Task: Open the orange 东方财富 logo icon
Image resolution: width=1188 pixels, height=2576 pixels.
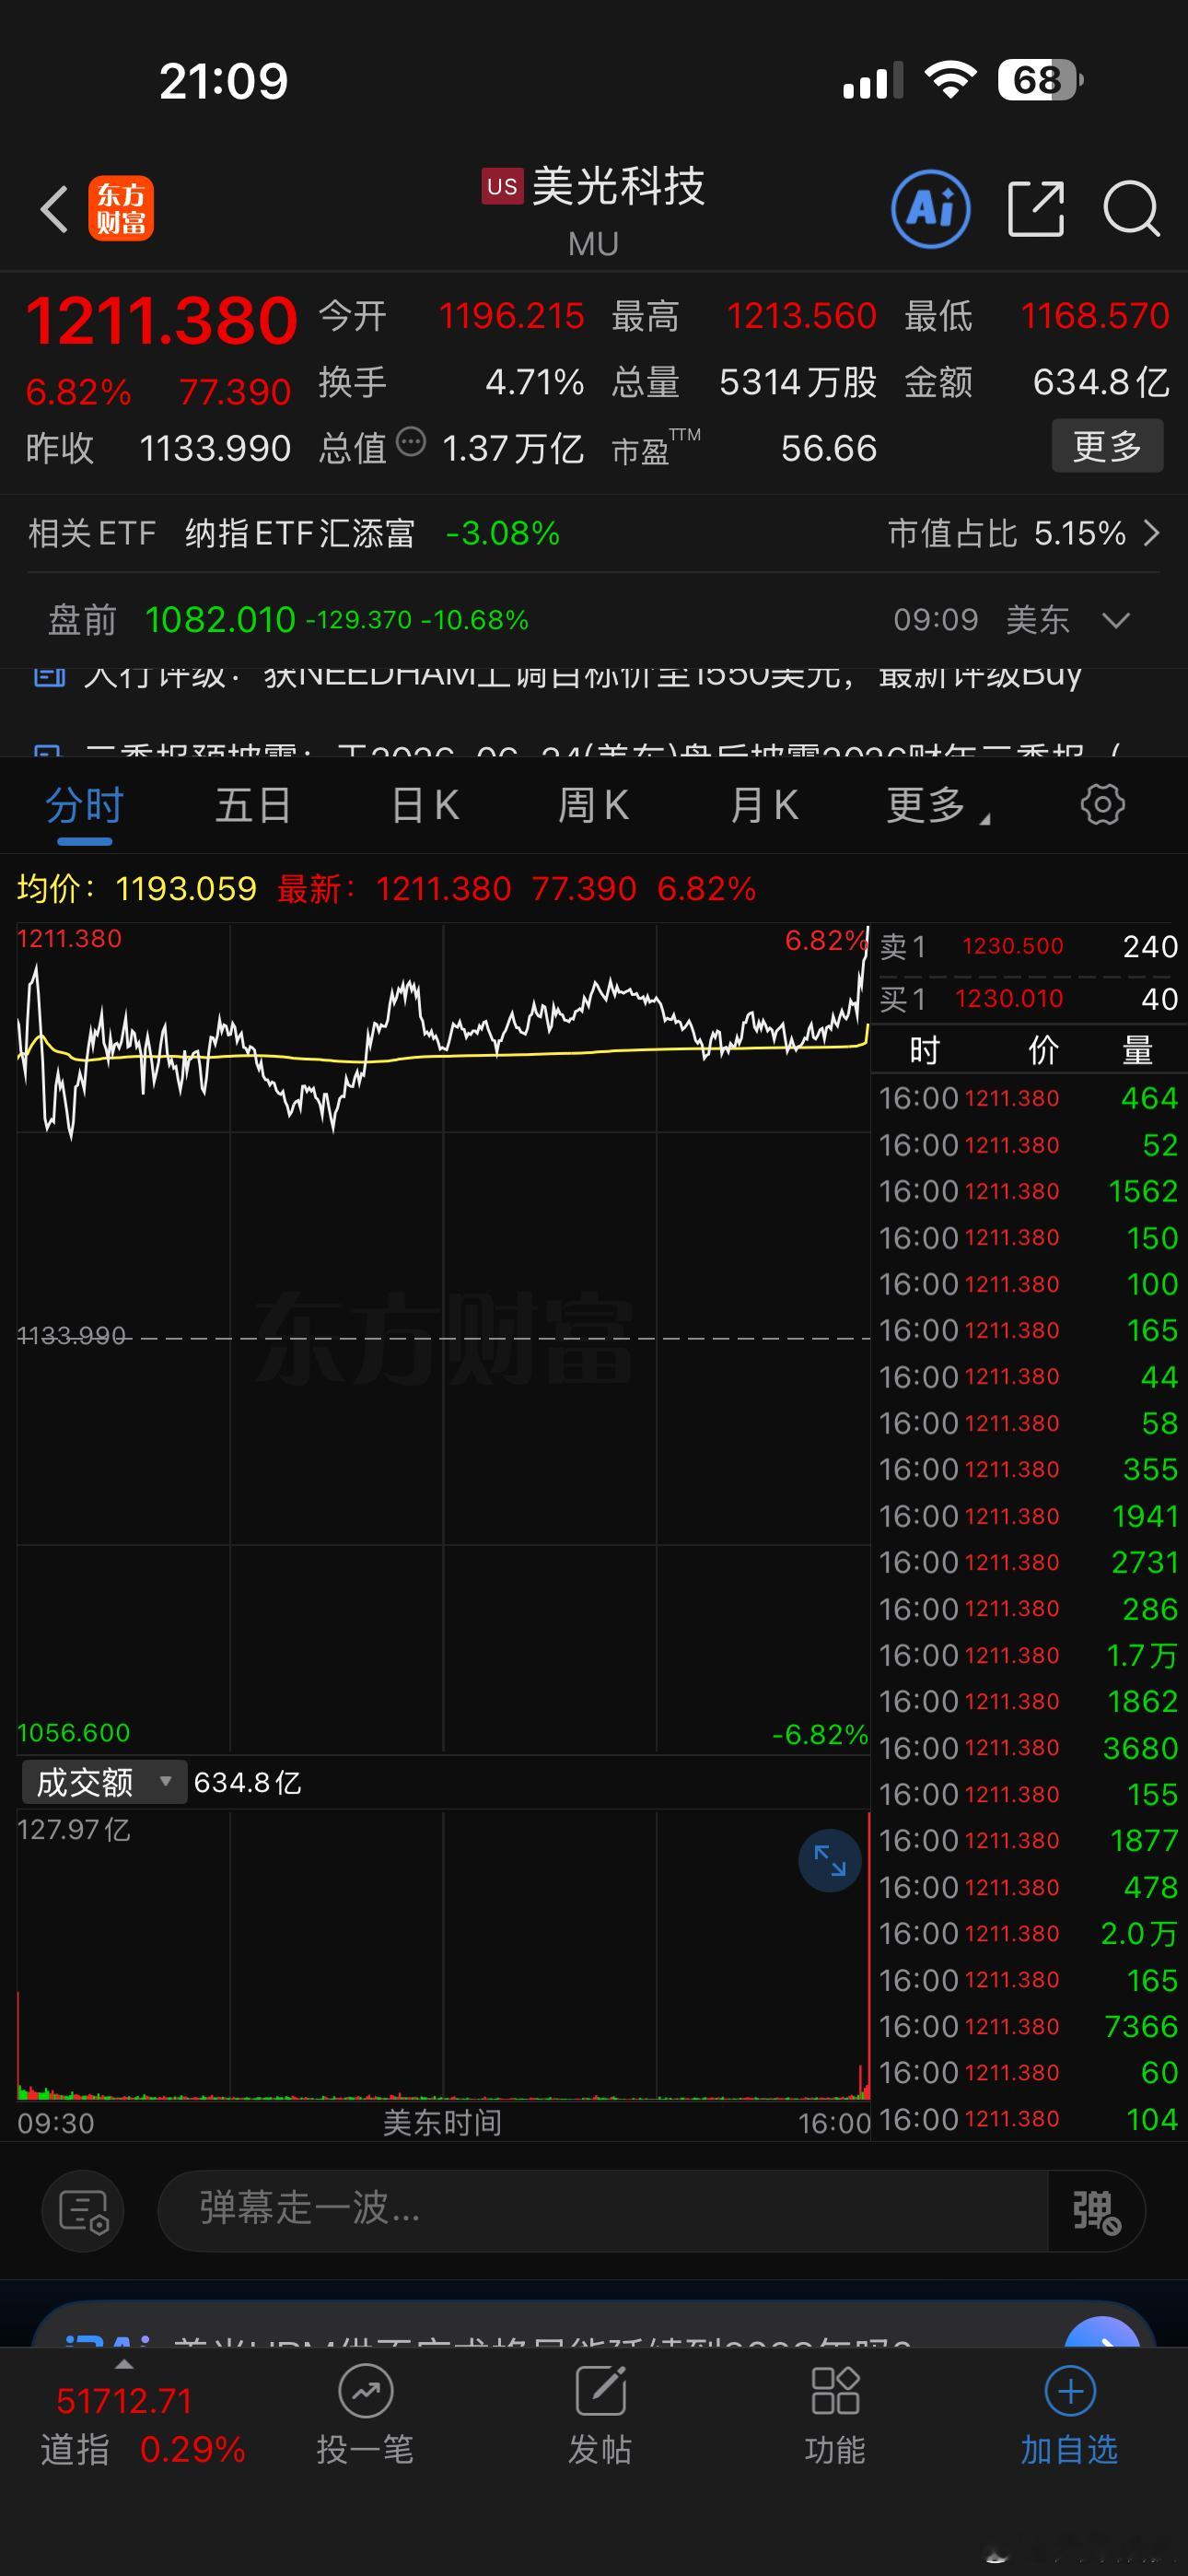Action: click(121, 208)
